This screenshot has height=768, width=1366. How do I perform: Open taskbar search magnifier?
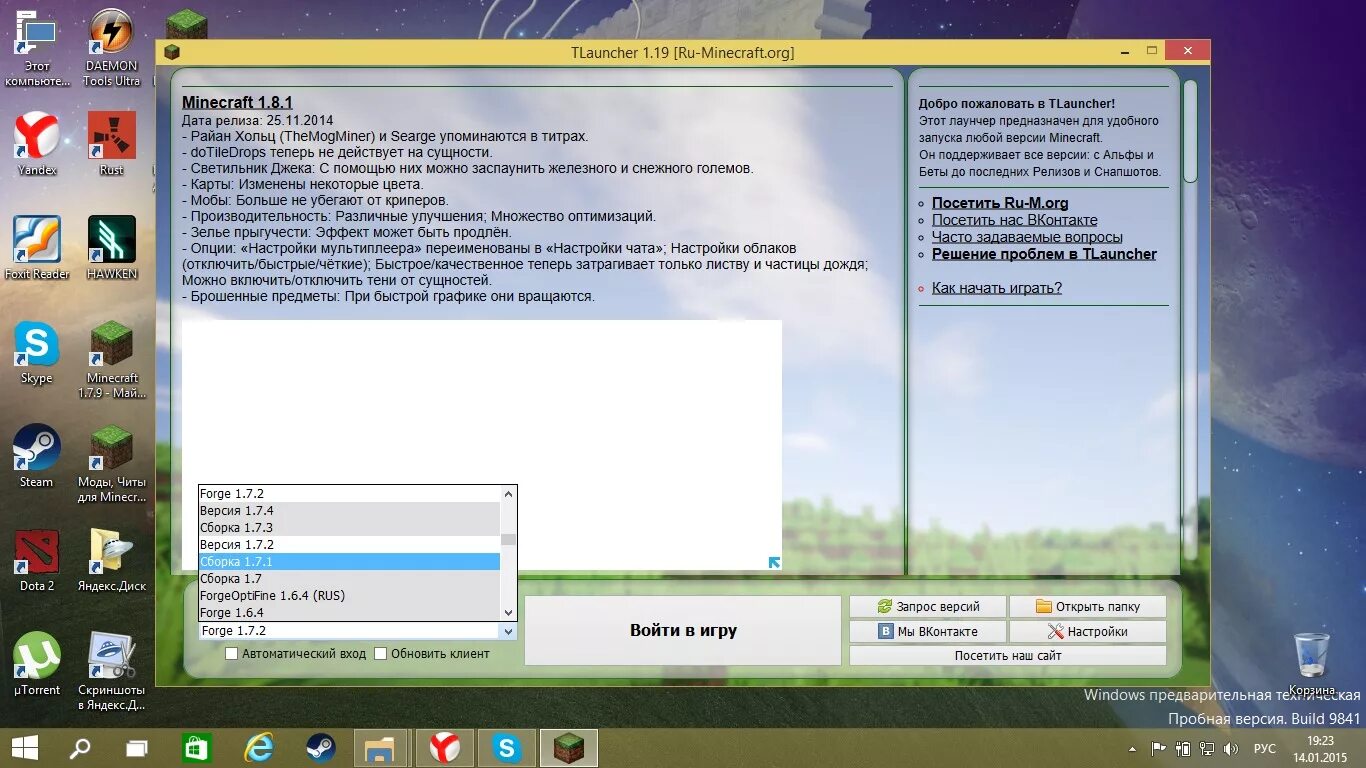(x=80, y=747)
